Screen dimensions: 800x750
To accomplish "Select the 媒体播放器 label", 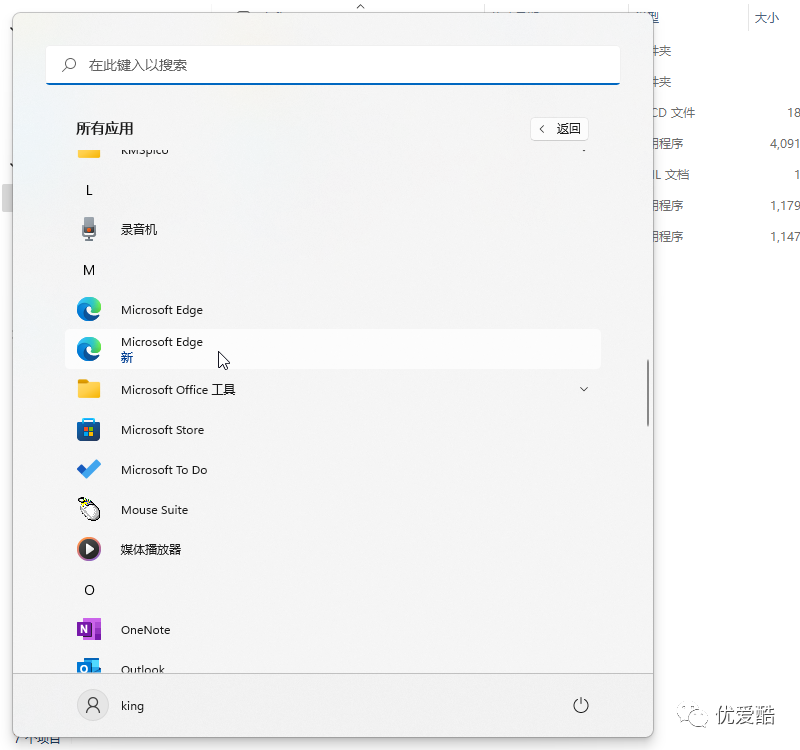I will 151,549.
